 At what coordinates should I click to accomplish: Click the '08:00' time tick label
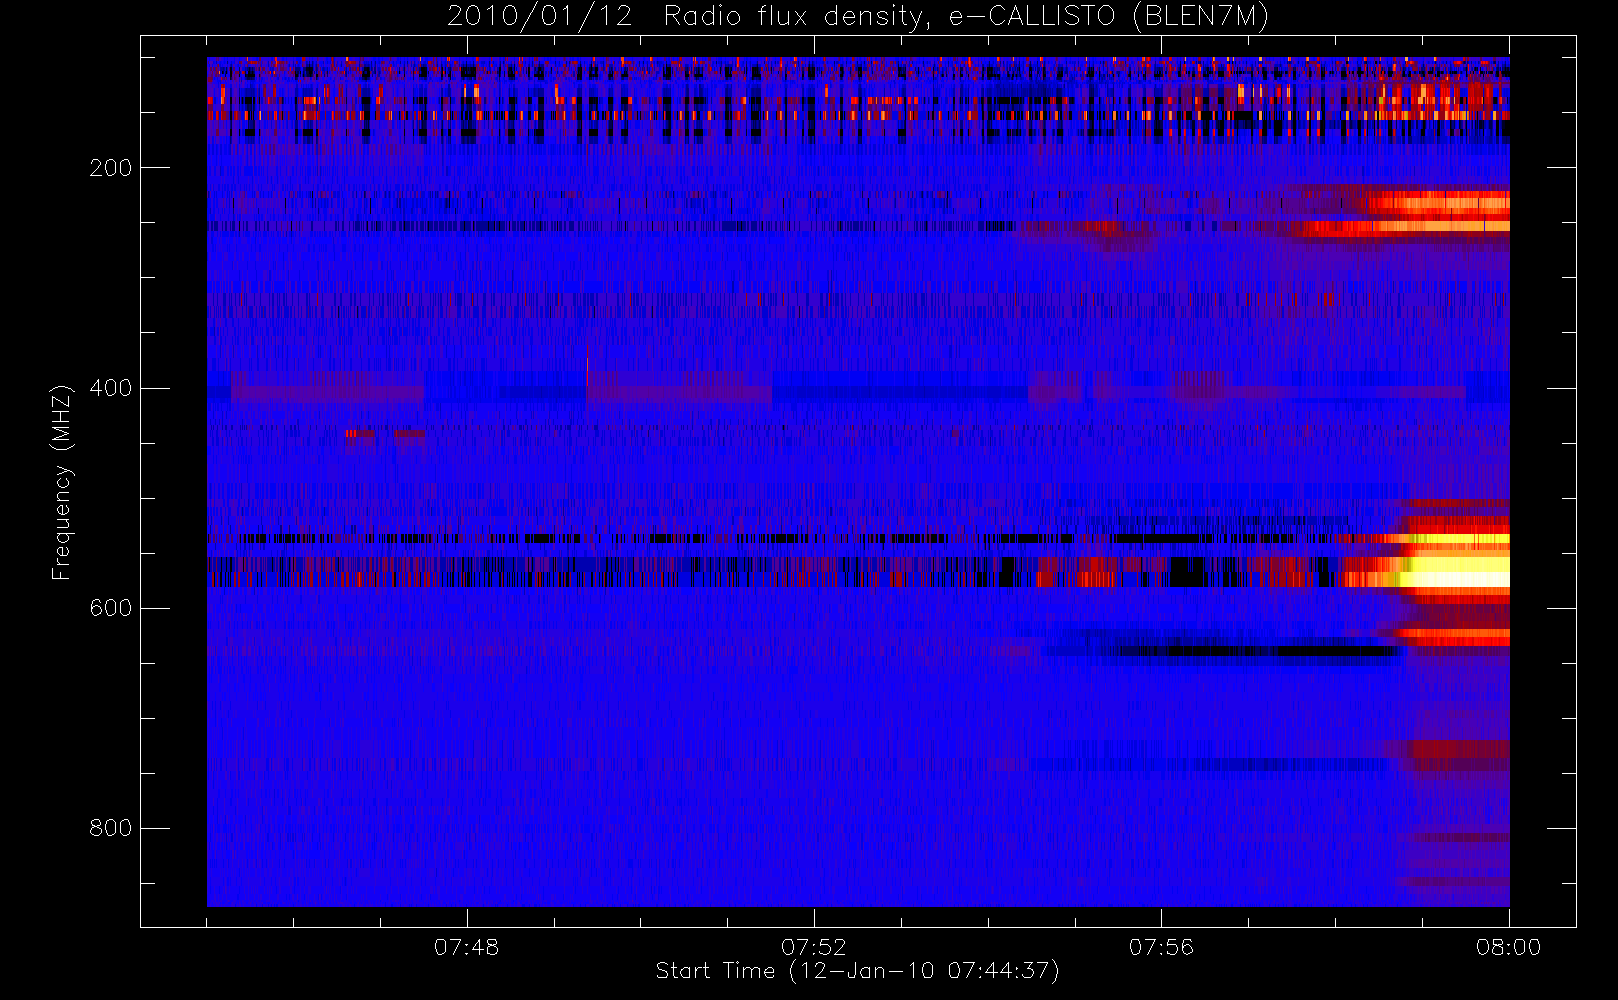pos(1508,947)
